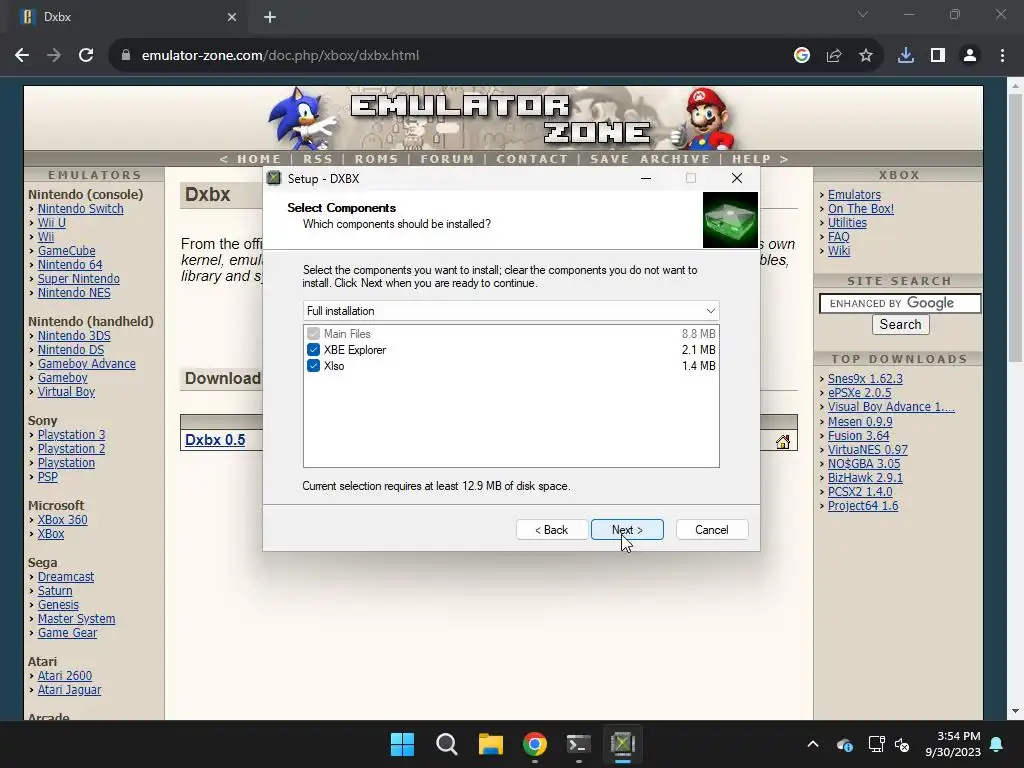Open the HOME menu on Emulator Zone
The width and height of the screenshot is (1024, 768).
pyautogui.click(x=259, y=159)
